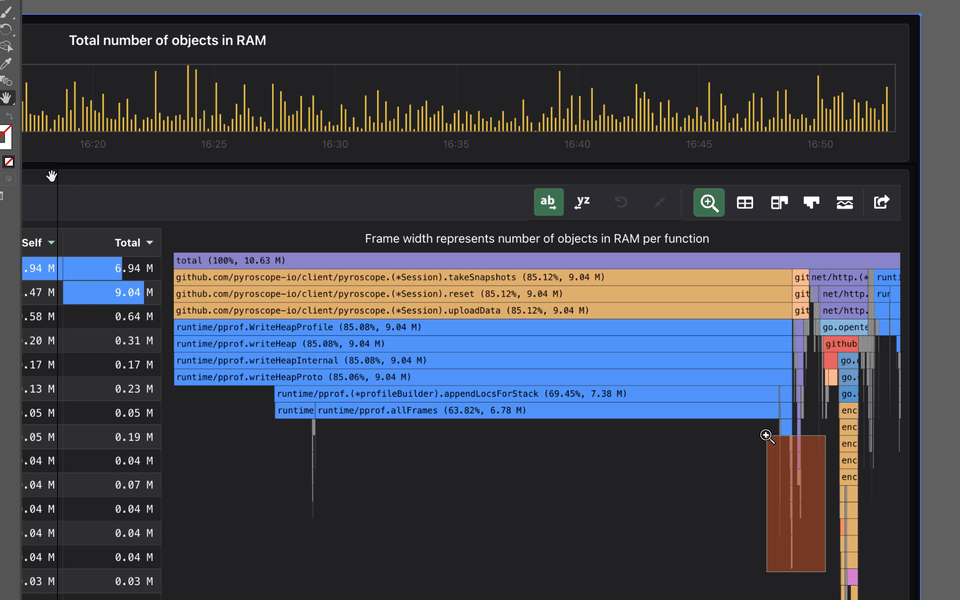Click the runtime/pprof.writeHeap (85.08%) frame
Viewport: 960px width, 600px height.
pyautogui.click(x=483, y=343)
